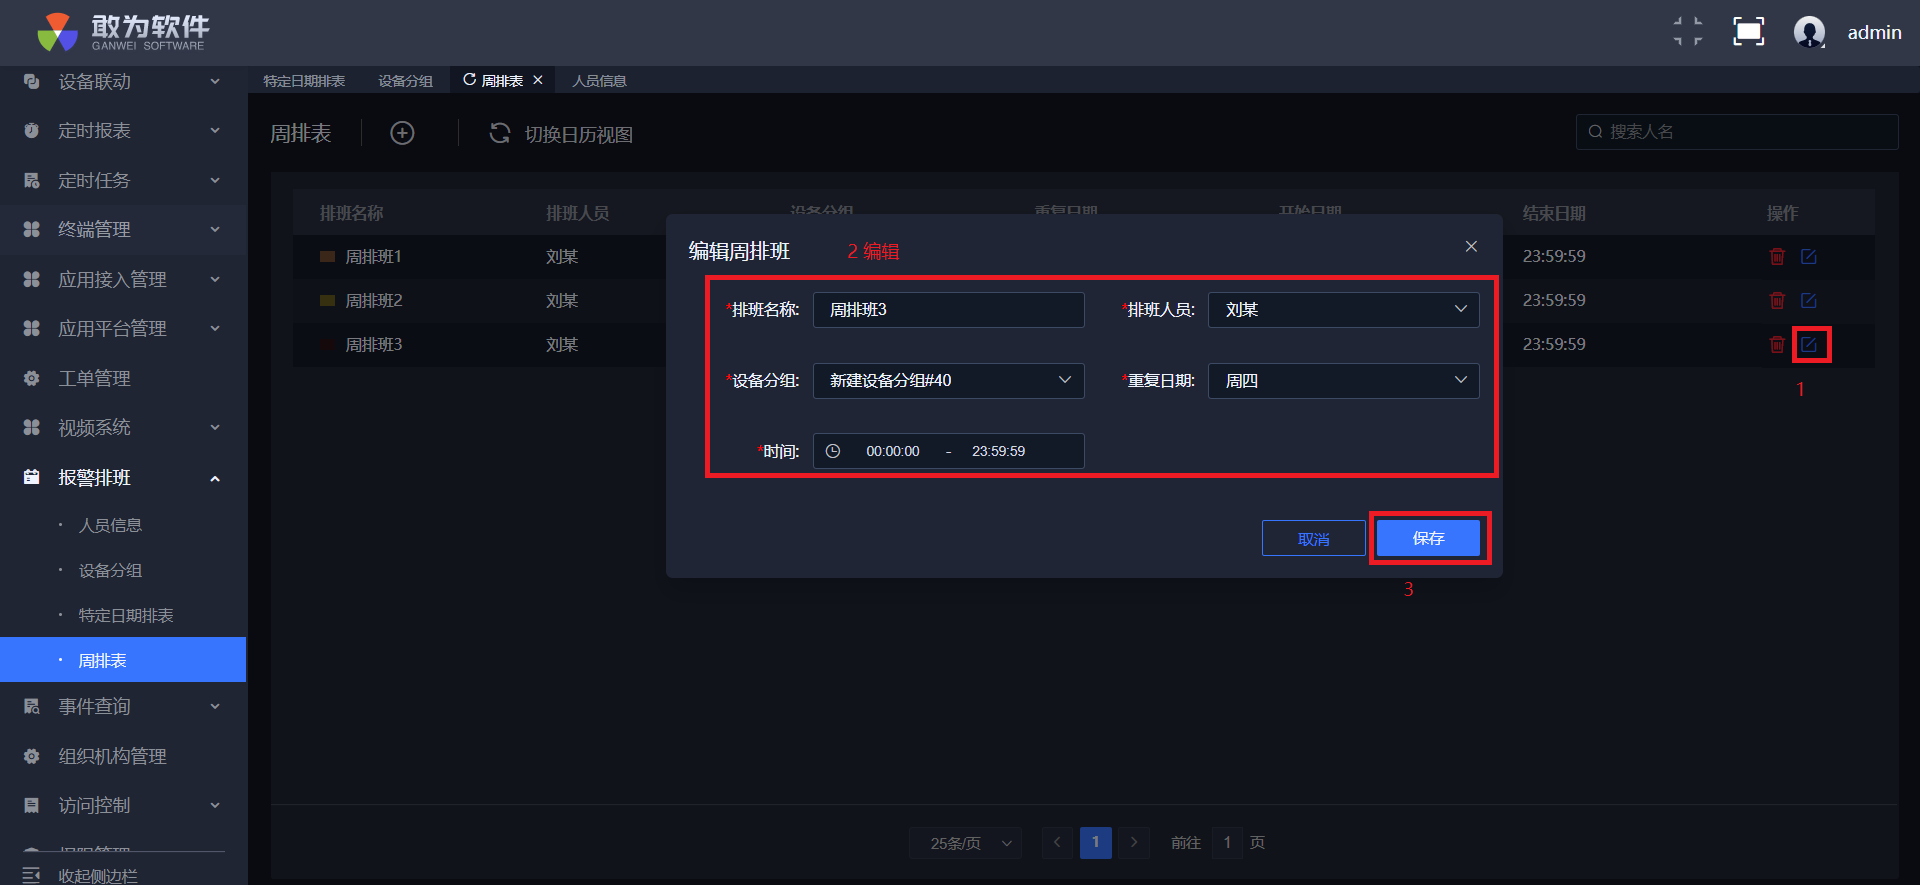Click the collapse-arrows icon in header
1920x885 pixels.
tap(1688, 32)
